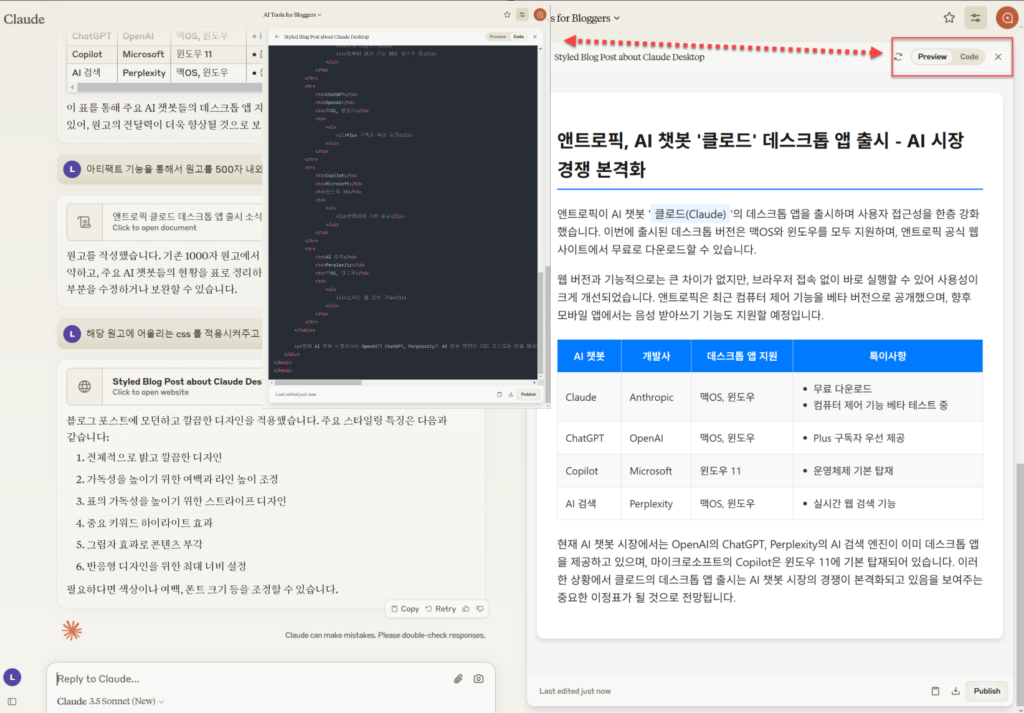Open the orange profile icon at top right
1024x713 pixels.
pos(1006,18)
